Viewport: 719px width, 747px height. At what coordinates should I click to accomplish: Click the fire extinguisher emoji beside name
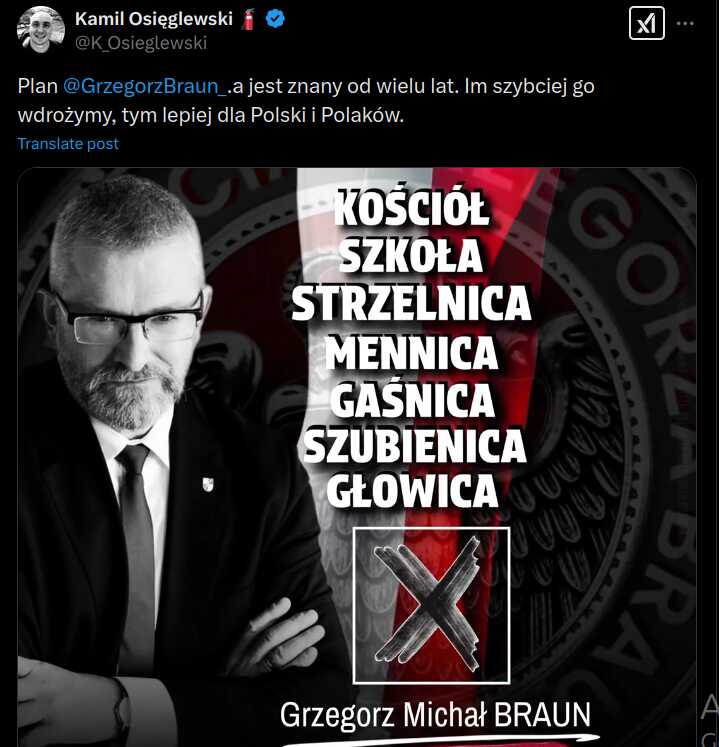click(248, 20)
